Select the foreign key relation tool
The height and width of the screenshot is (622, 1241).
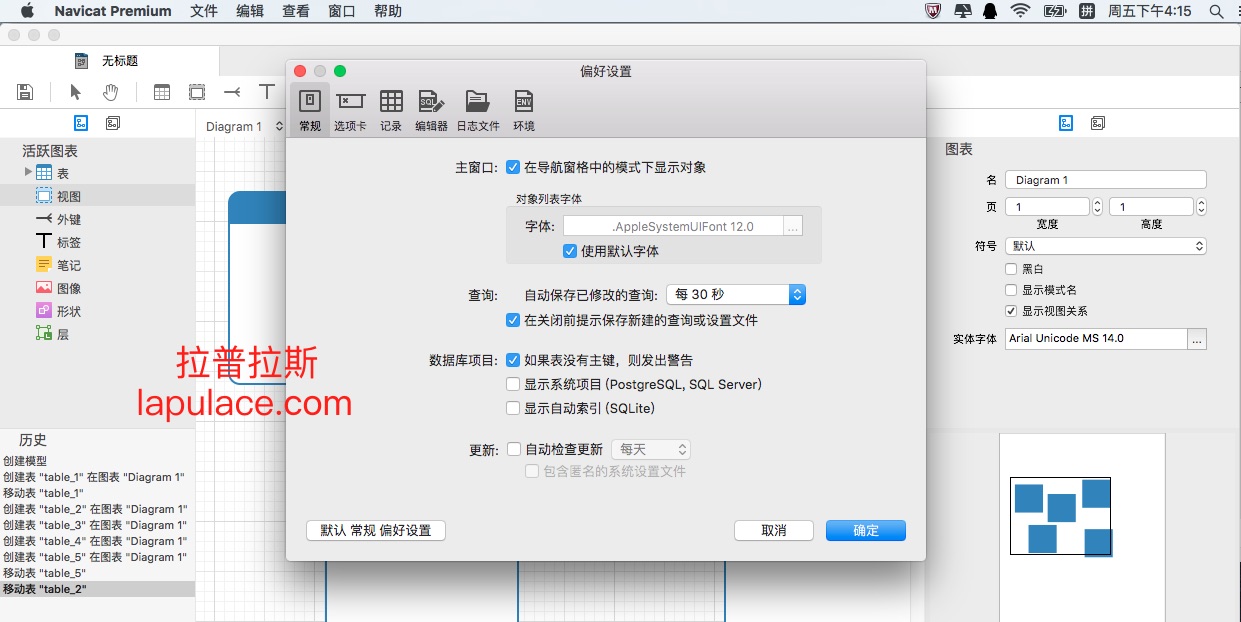232,92
